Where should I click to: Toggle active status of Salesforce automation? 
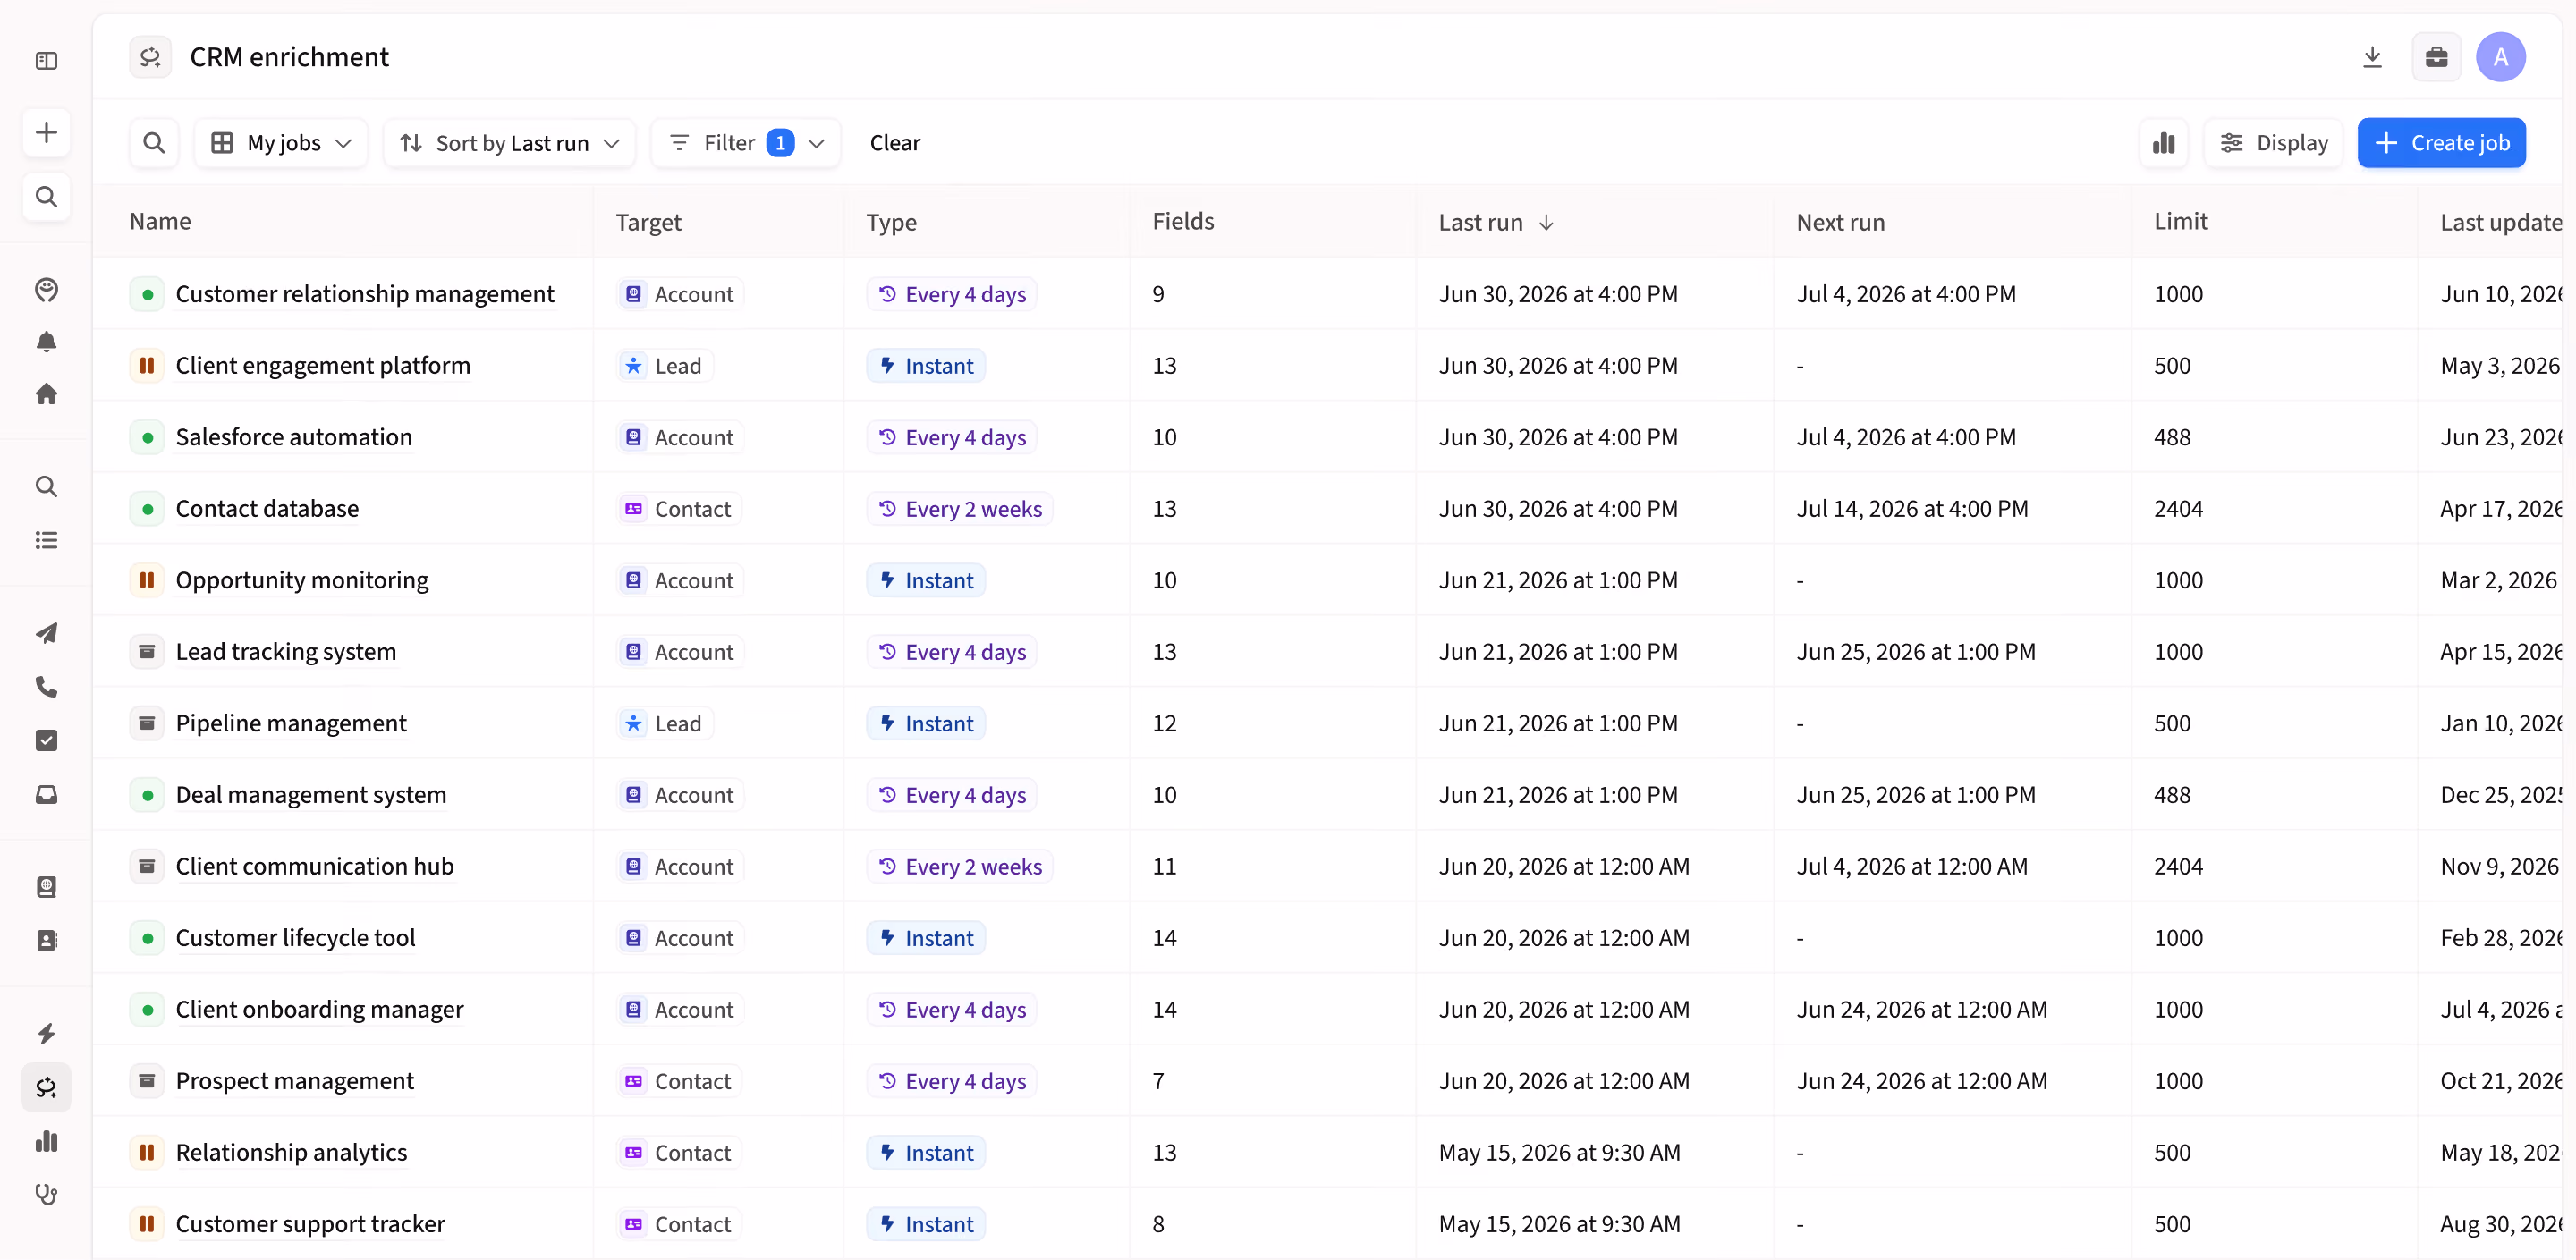point(147,437)
